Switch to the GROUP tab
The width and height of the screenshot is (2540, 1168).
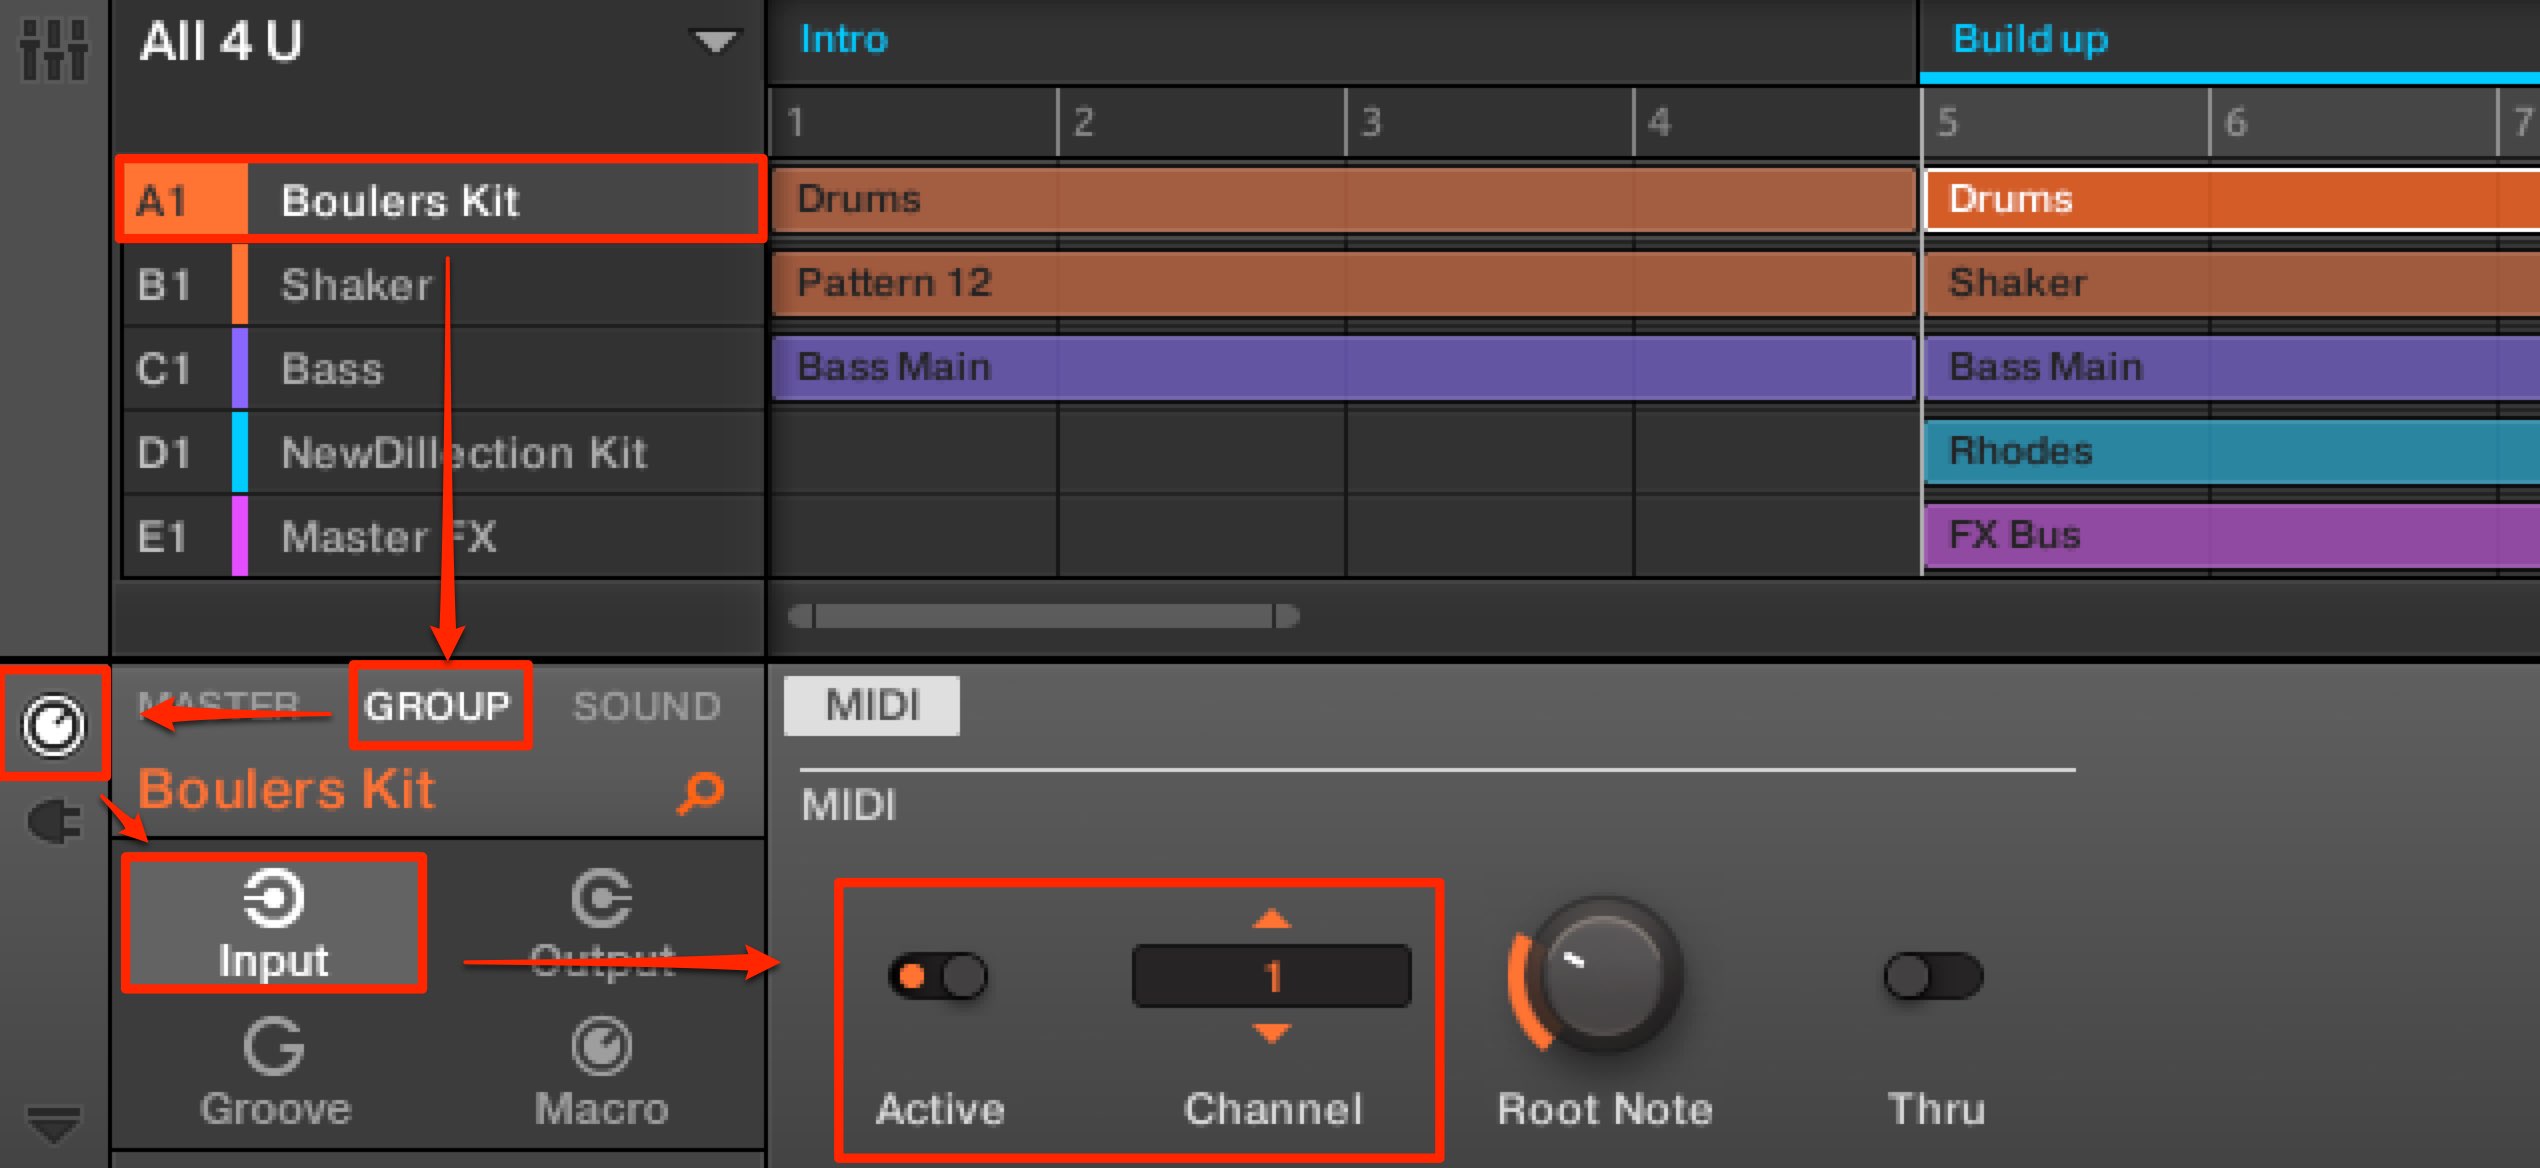coord(438,706)
